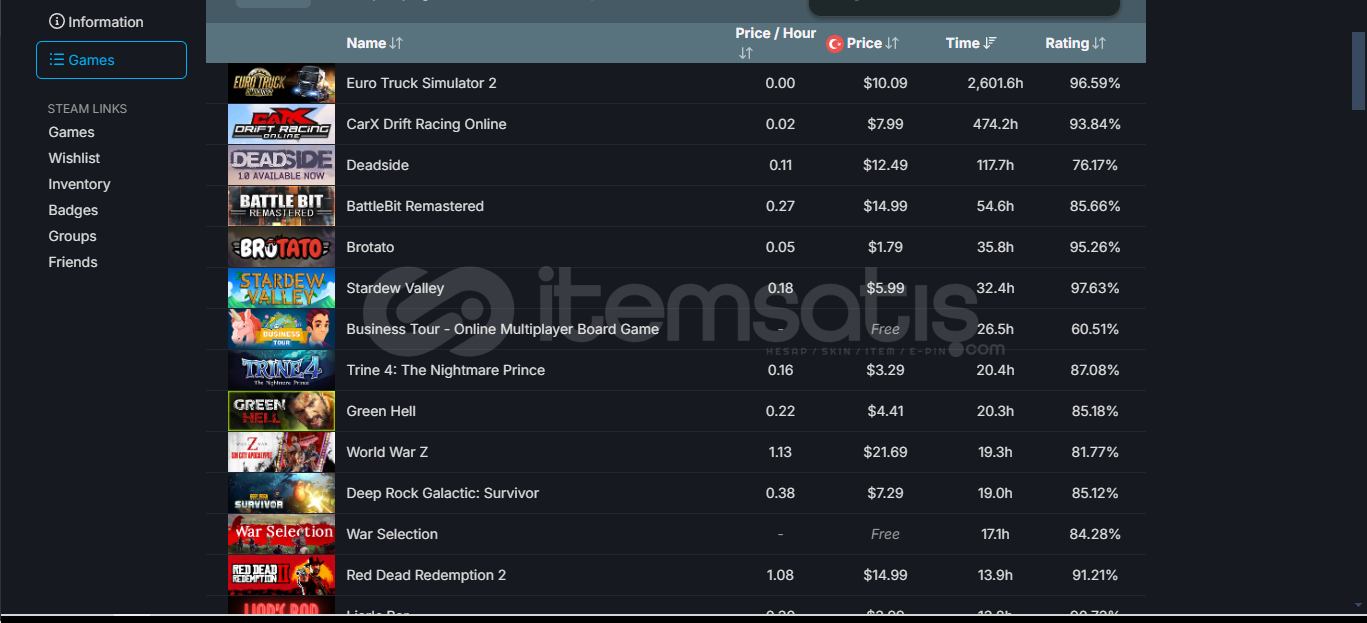The image size is (1367, 623).
Task: Click the BattleBit Remastered name
Action: pyautogui.click(x=415, y=206)
